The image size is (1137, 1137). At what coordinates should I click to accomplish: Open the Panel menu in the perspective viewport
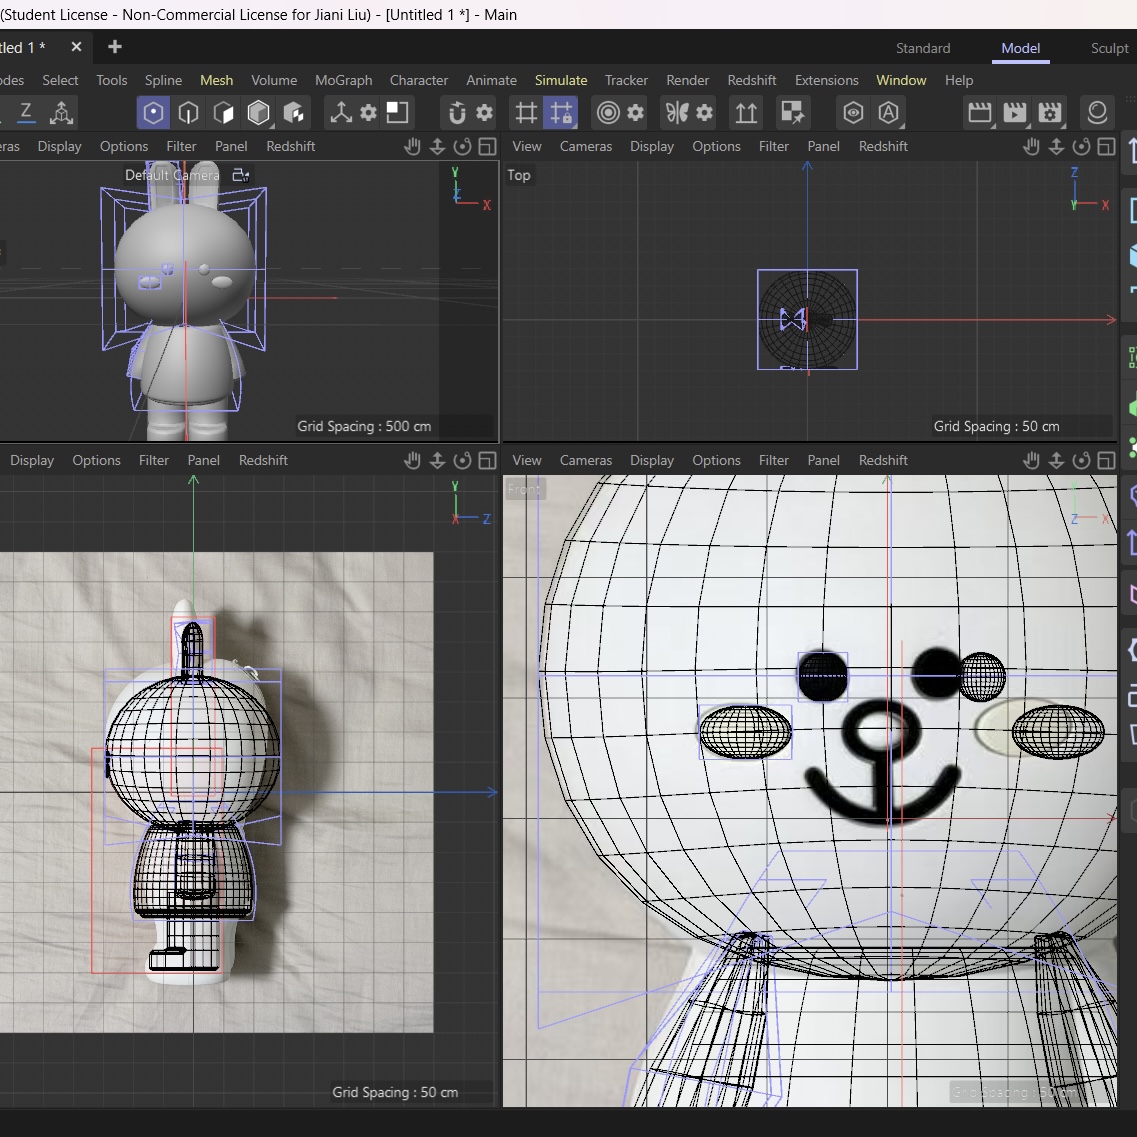tap(231, 146)
